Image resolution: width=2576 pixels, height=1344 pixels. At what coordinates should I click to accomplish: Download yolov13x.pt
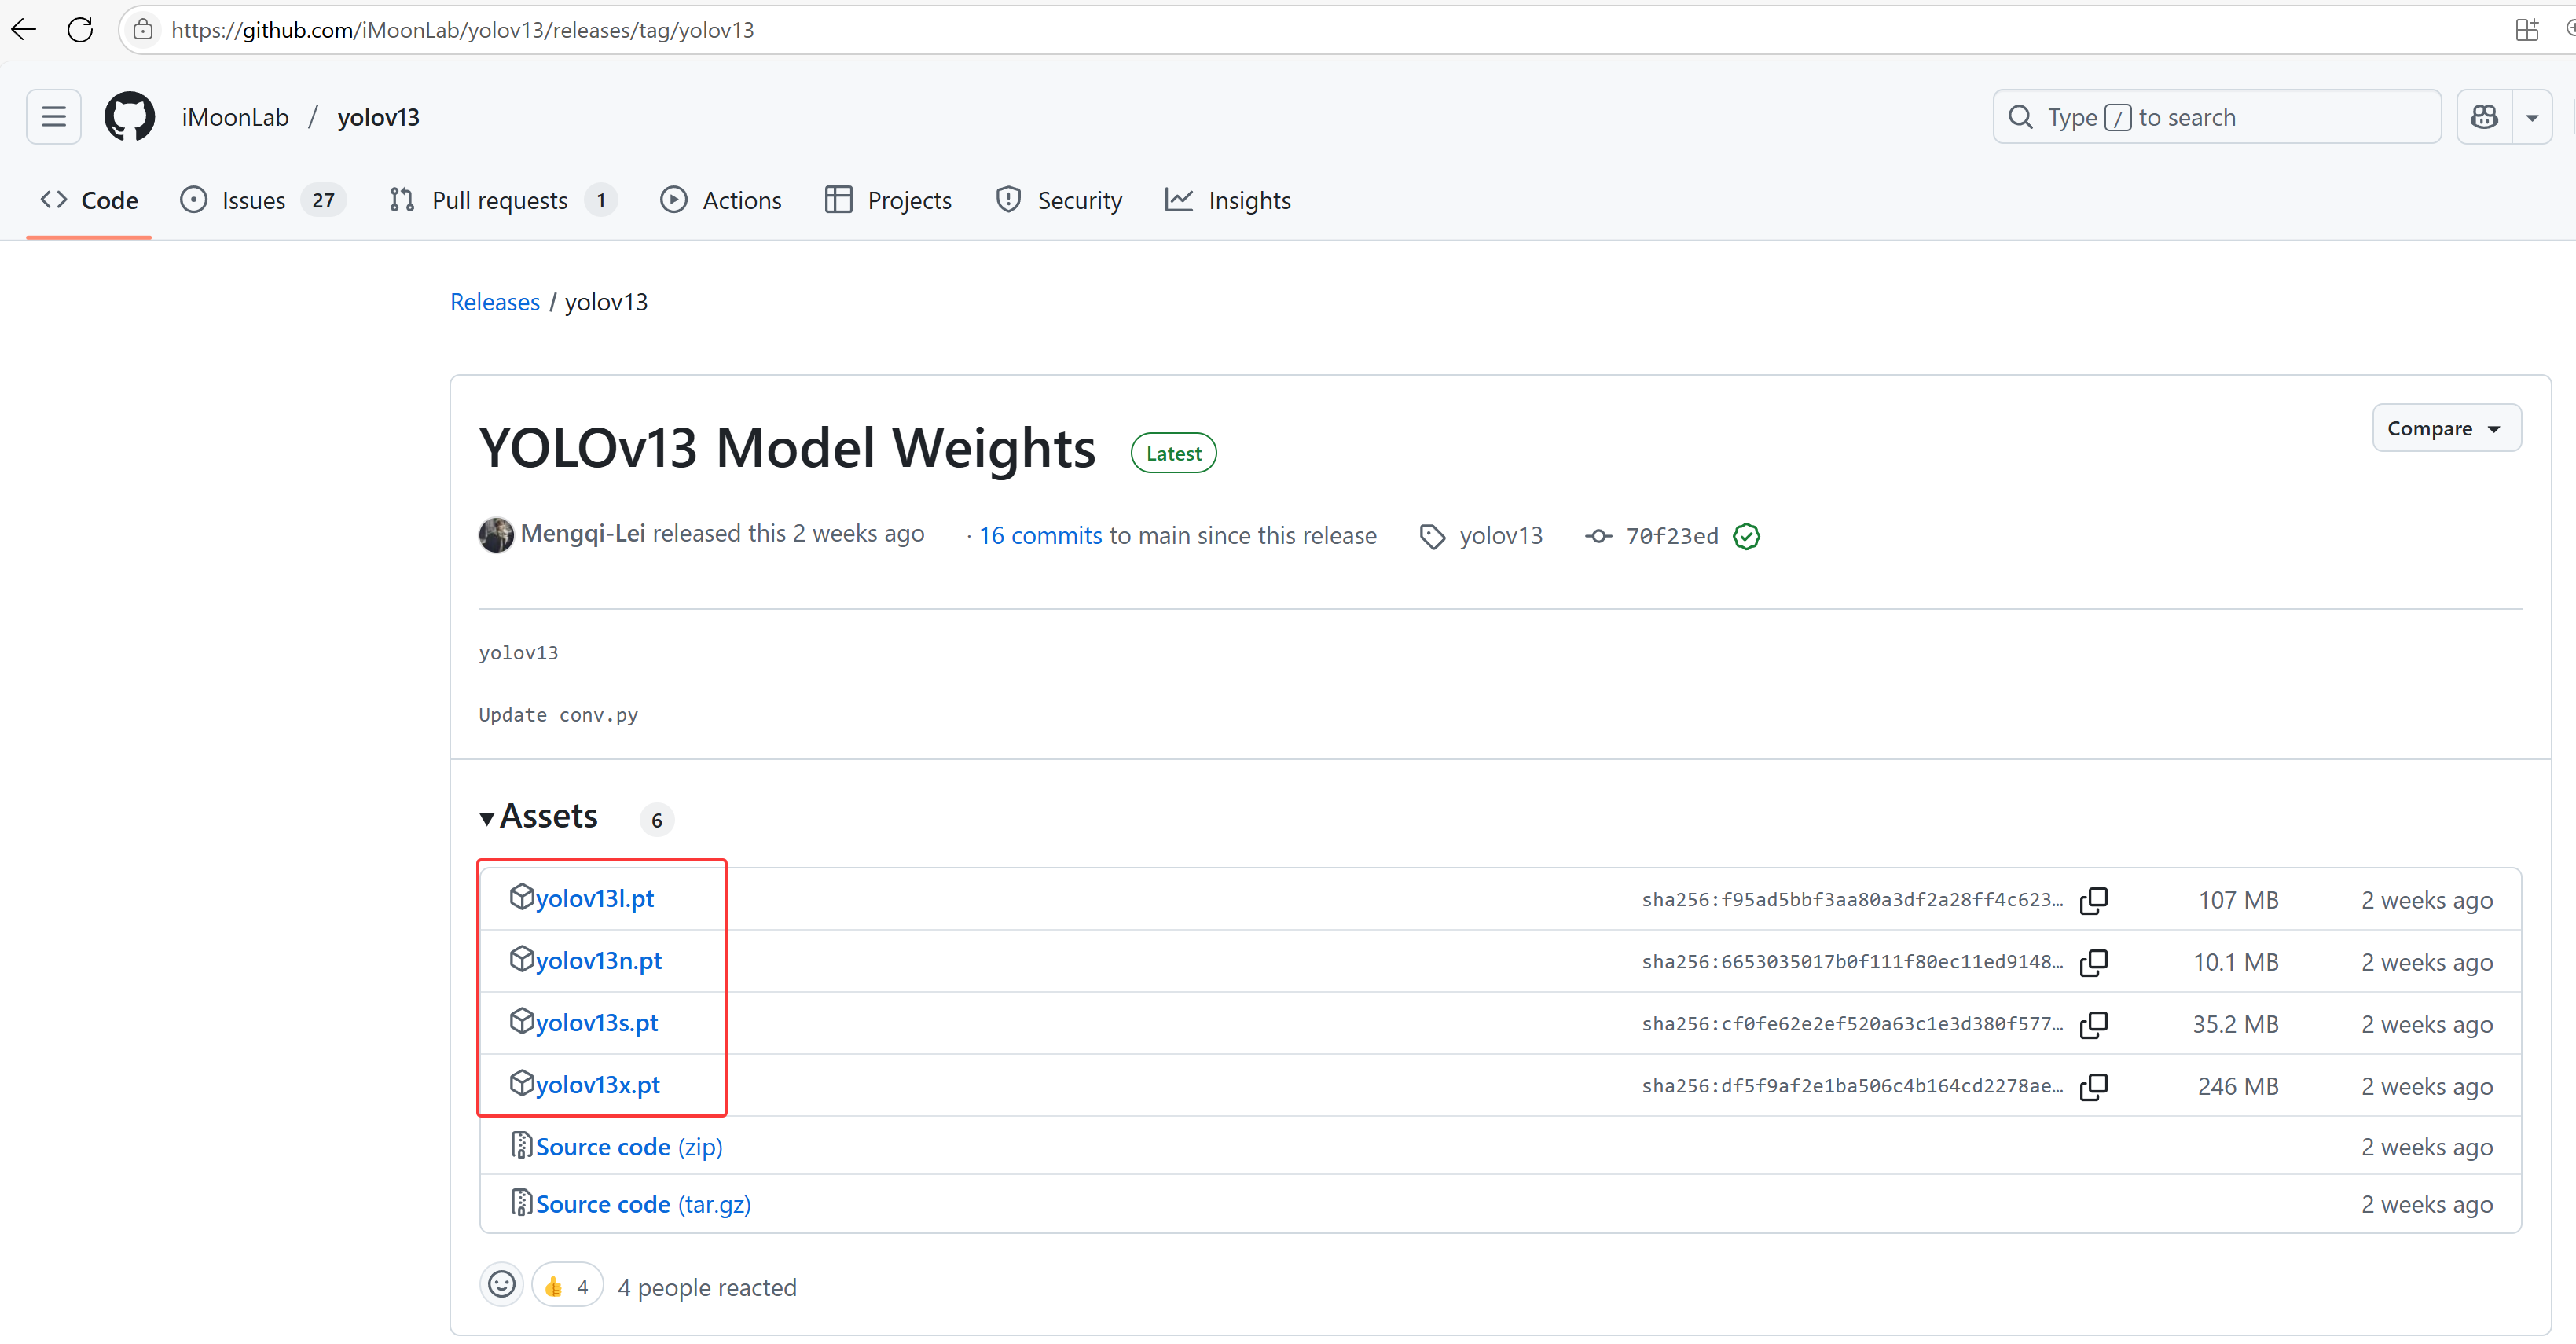597,1084
